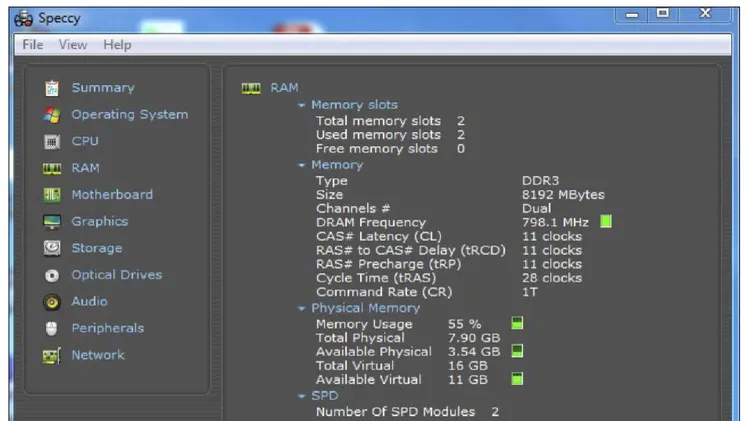Click the 798.1 MHz frequency value
The height and width of the screenshot is (421, 750).
[x=555, y=222]
